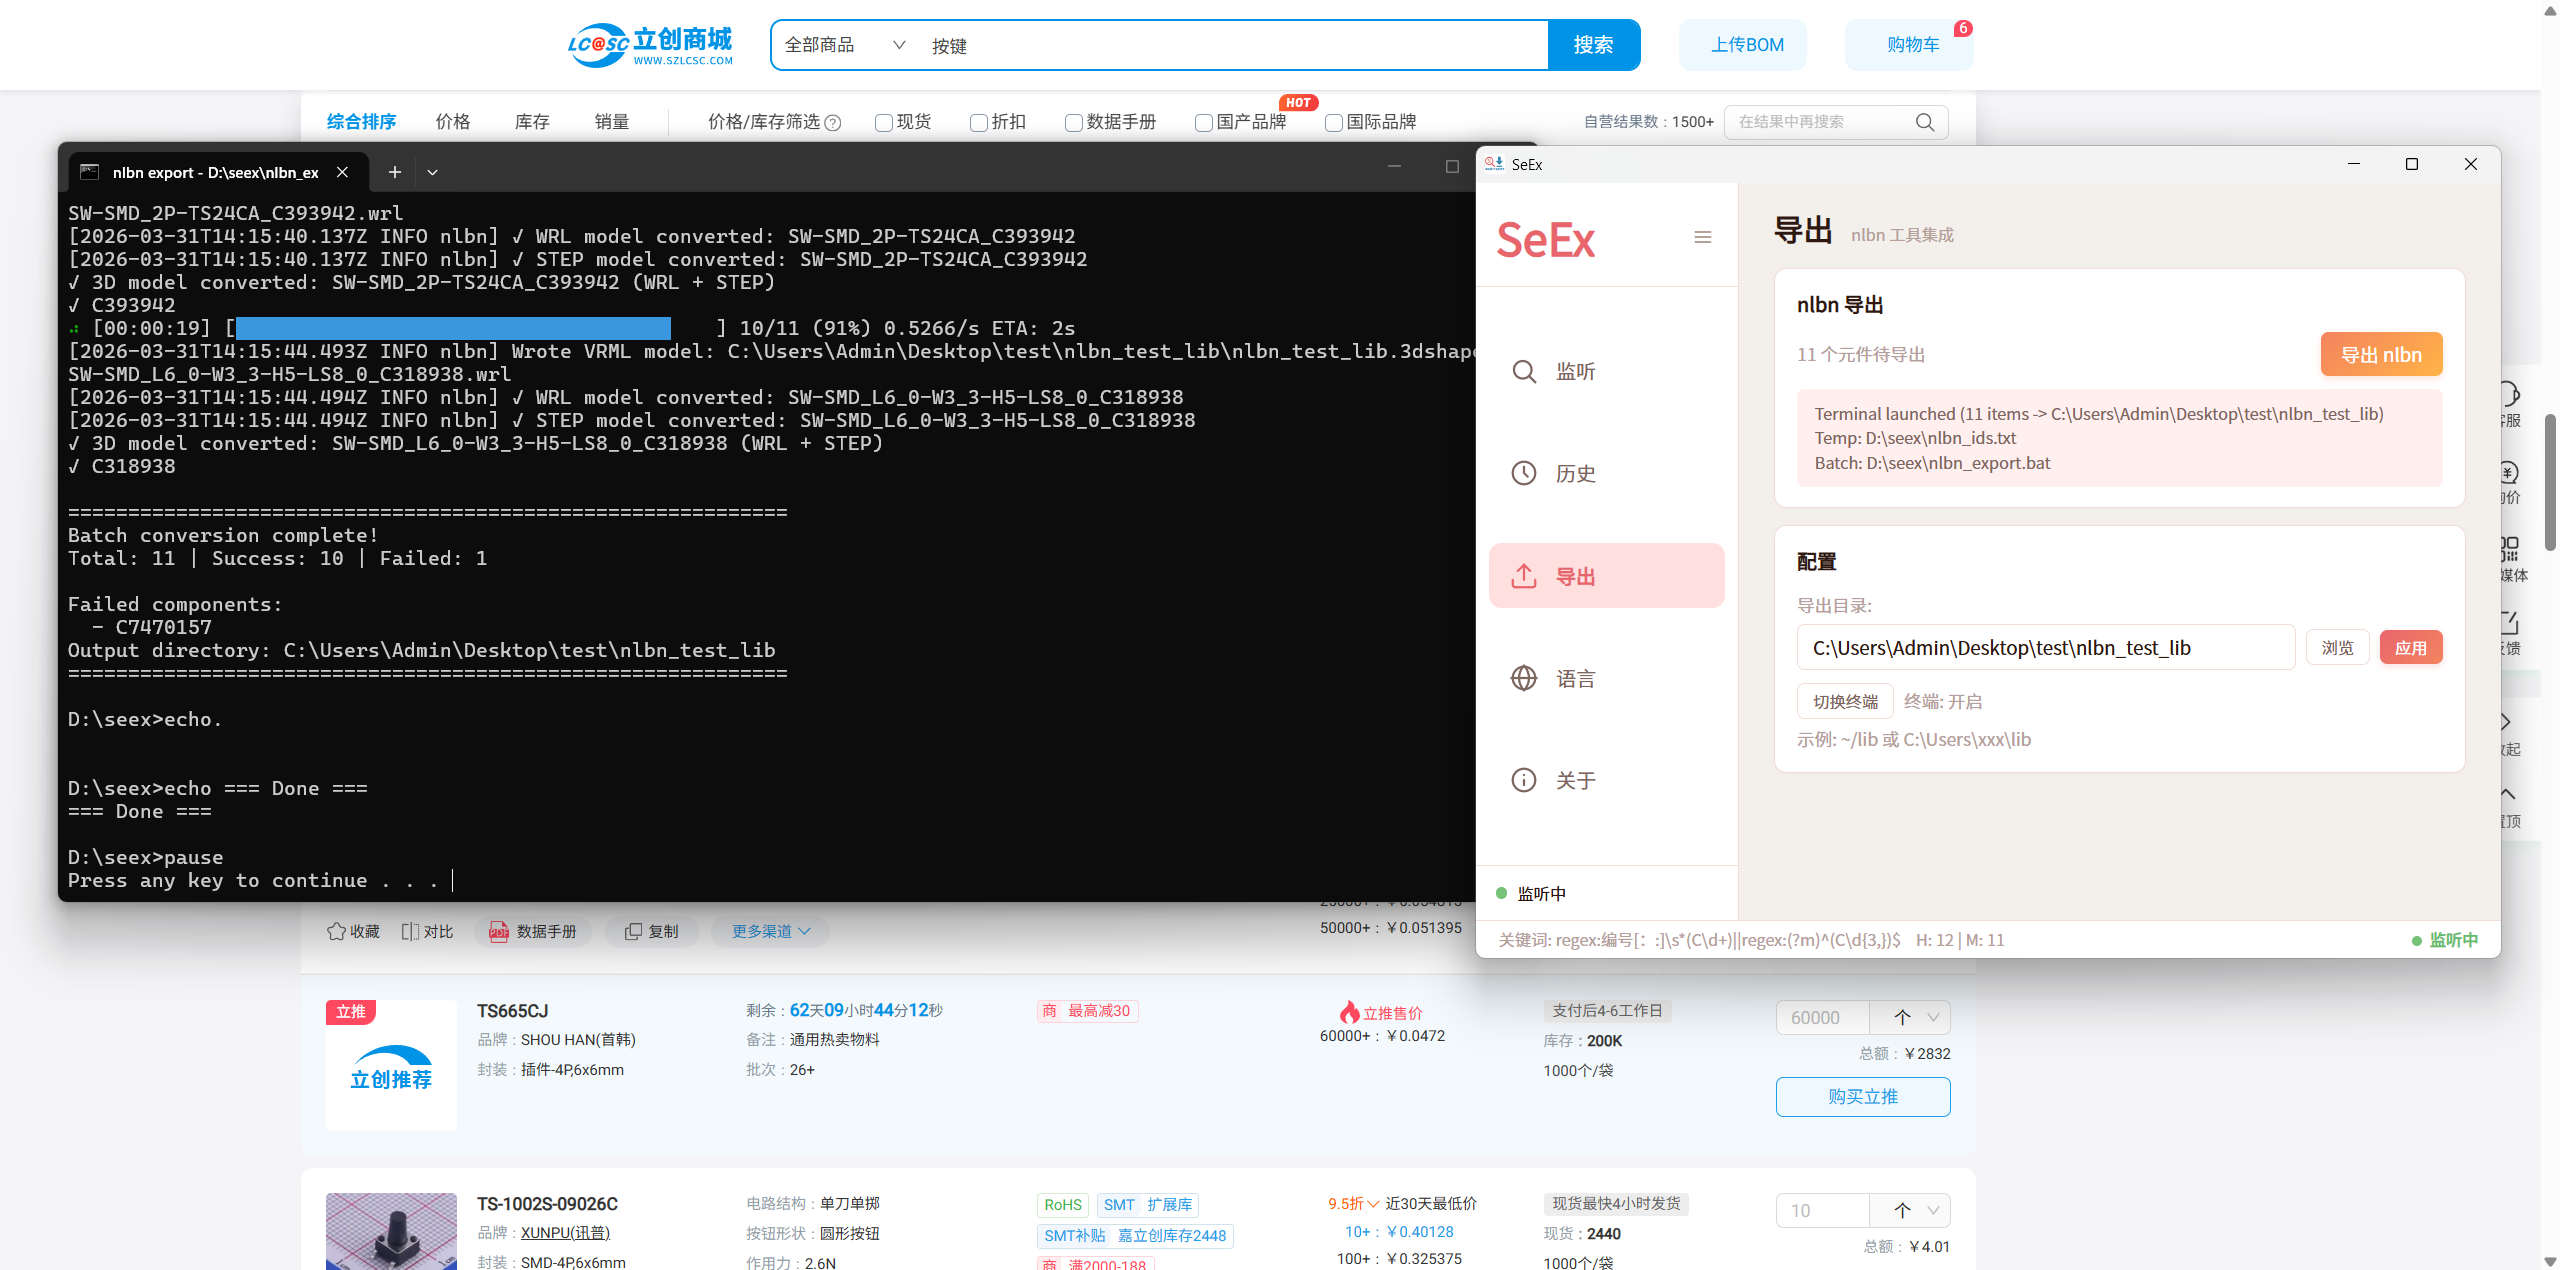Viewport: 2560px width, 1270px height.
Task: Add a new terminal tab with plus icon
Action: 395,172
